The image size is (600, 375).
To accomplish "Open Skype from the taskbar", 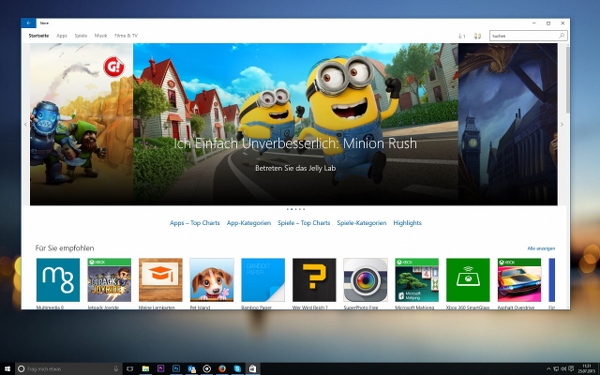I will [x=237, y=369].
